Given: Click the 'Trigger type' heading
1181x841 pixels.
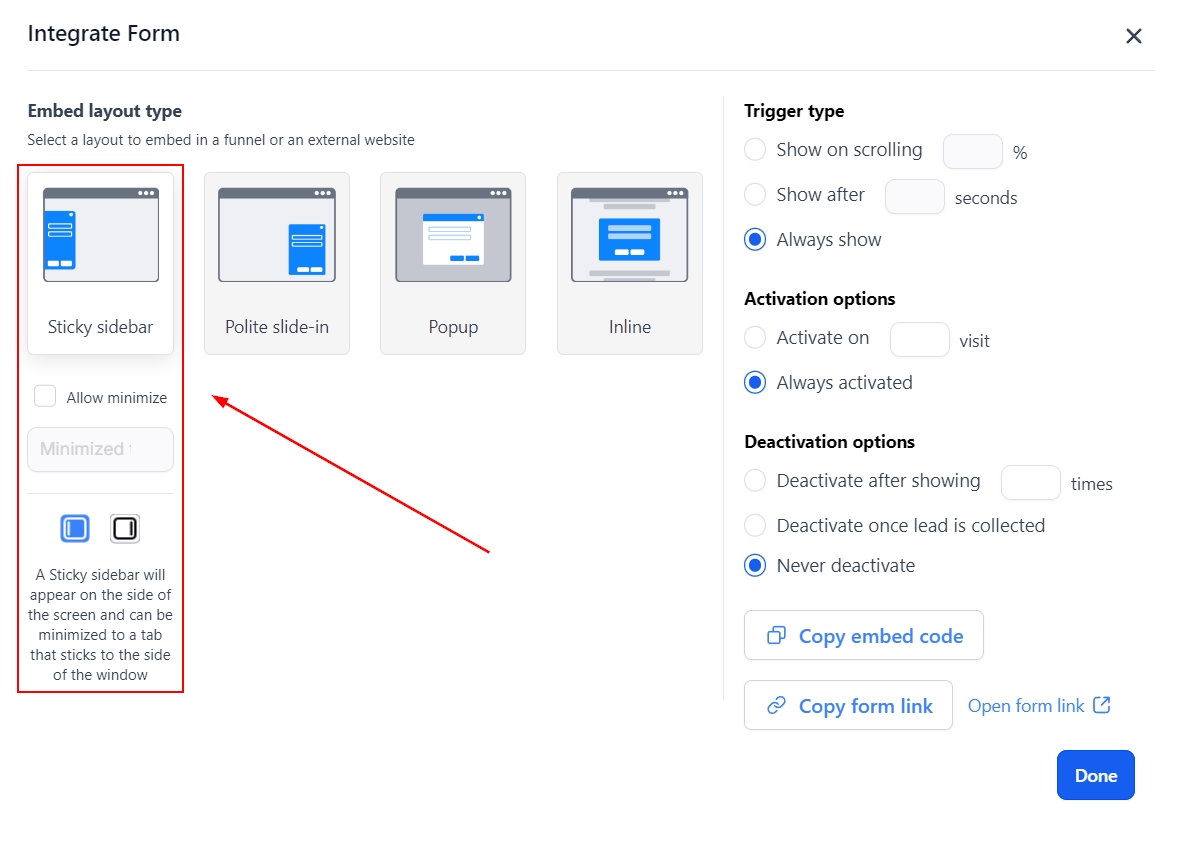Looking at the screenshot, I should click(794, 111).
